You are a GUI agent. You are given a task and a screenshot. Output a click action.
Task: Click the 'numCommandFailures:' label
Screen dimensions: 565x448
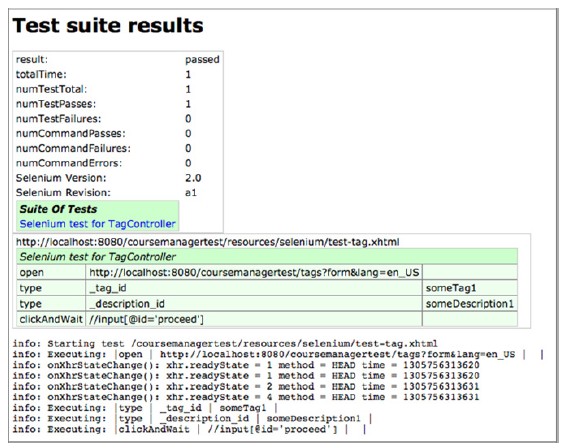73,148
